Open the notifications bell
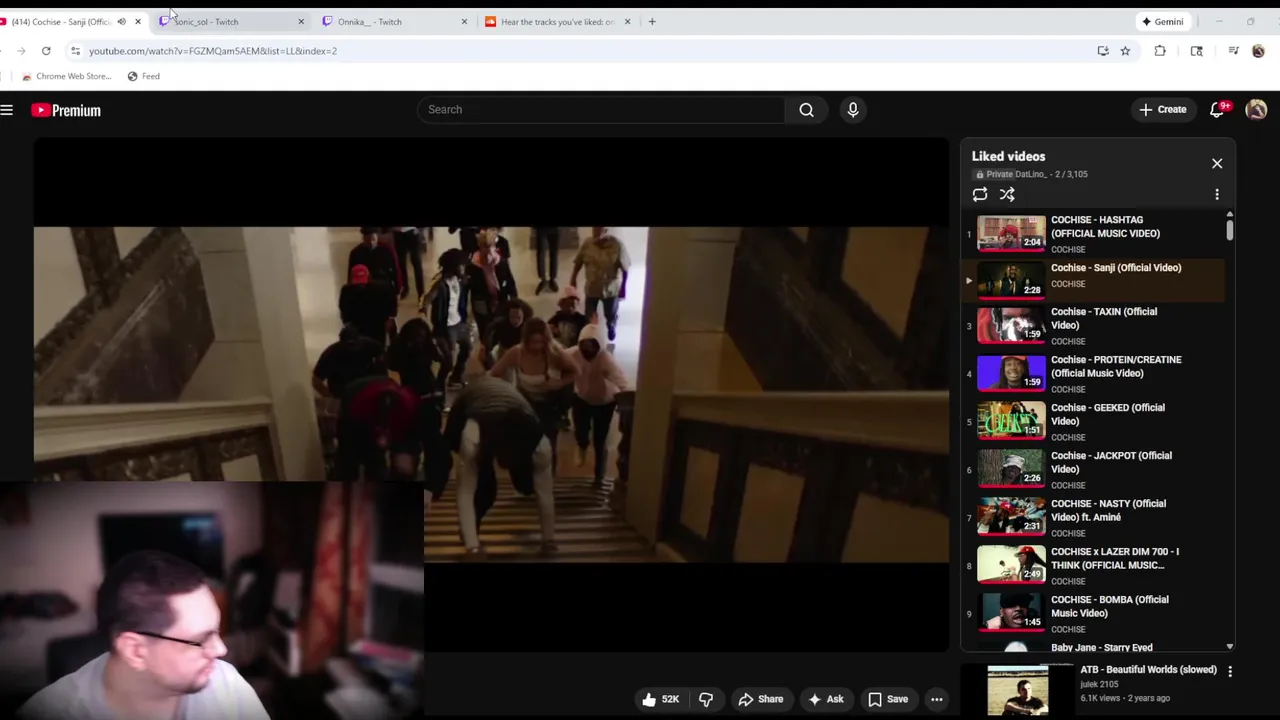This screenshot has width=1280, height=720. point(1217,110)
